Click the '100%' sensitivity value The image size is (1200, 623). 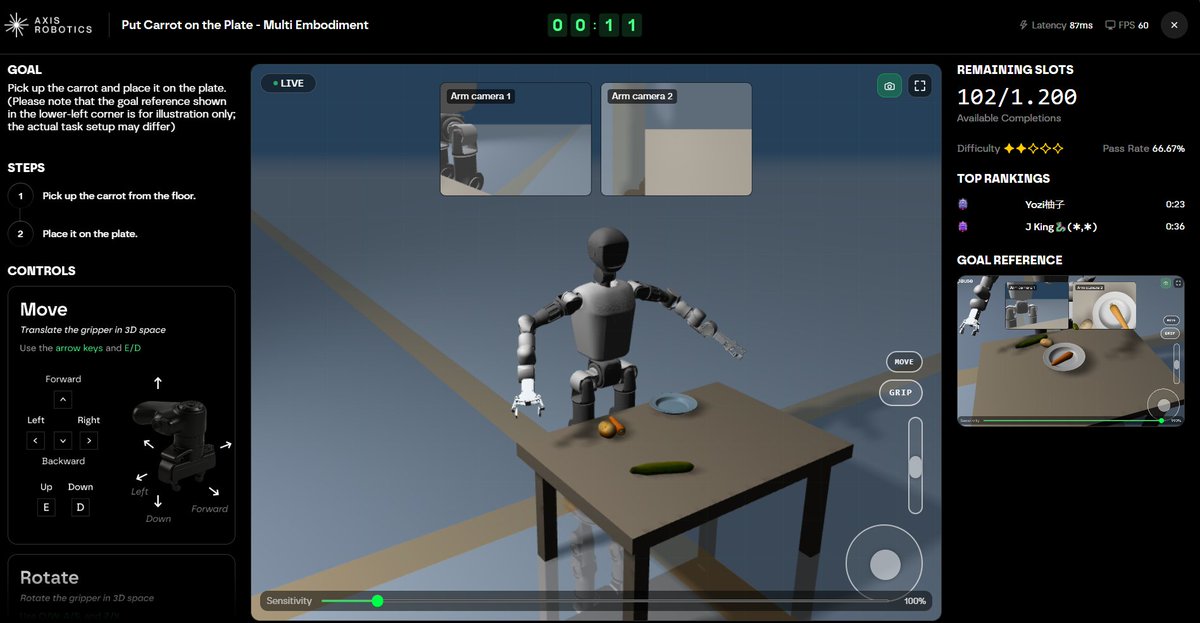tap(915, 601)
